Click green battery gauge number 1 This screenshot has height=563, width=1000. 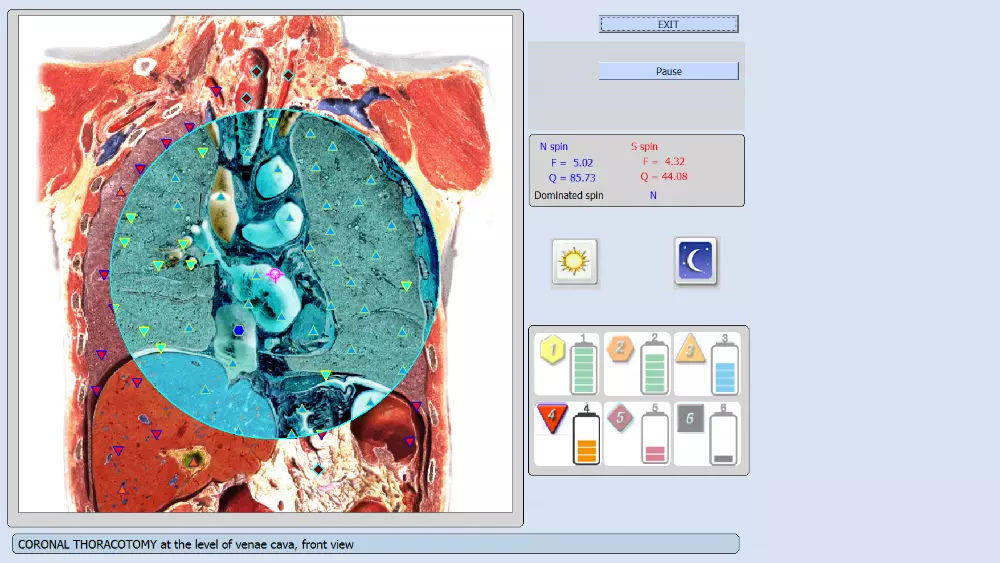pos(584,369)
